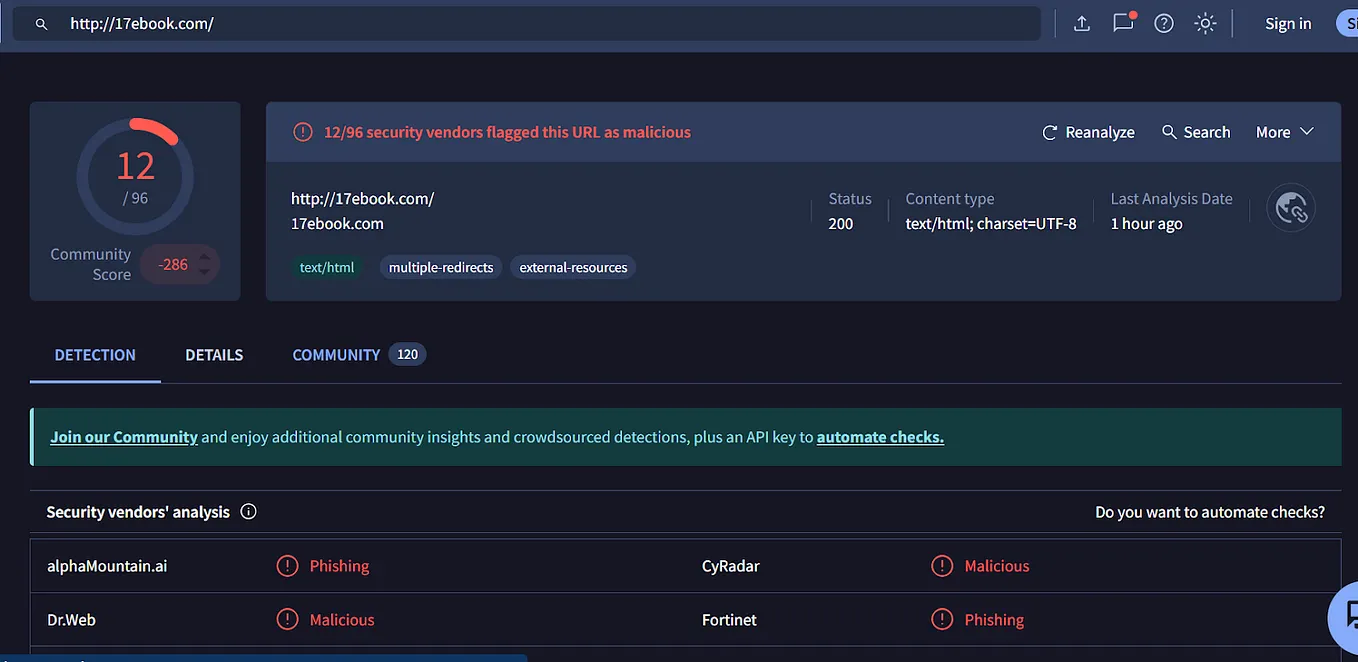Viewport: 1358px width, 662px height.
Task: Increment the Community Score stepper arrow
Action: point(206,258)
